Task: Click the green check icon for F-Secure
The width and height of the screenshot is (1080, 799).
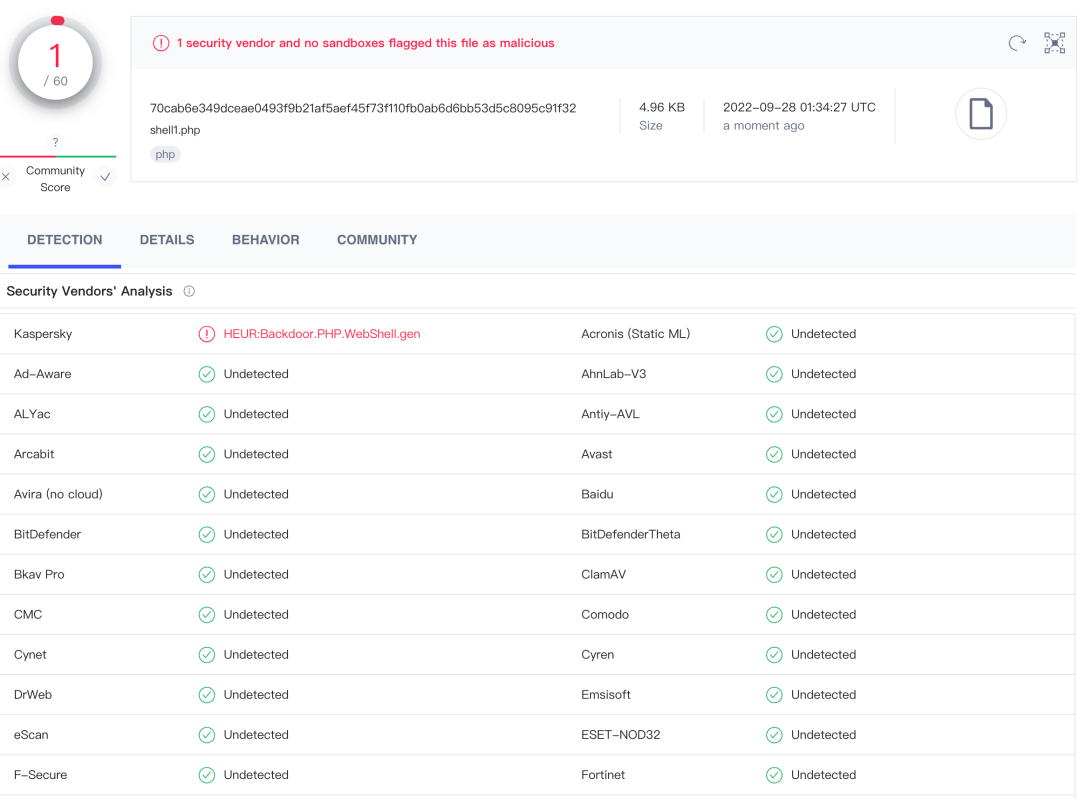Action: (x=207, y=775)
